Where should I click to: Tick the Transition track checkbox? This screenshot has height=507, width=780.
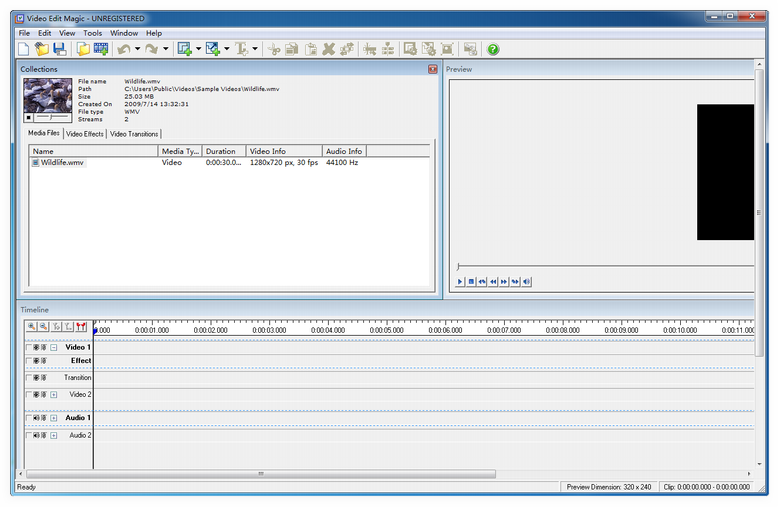tap(29, 378)
